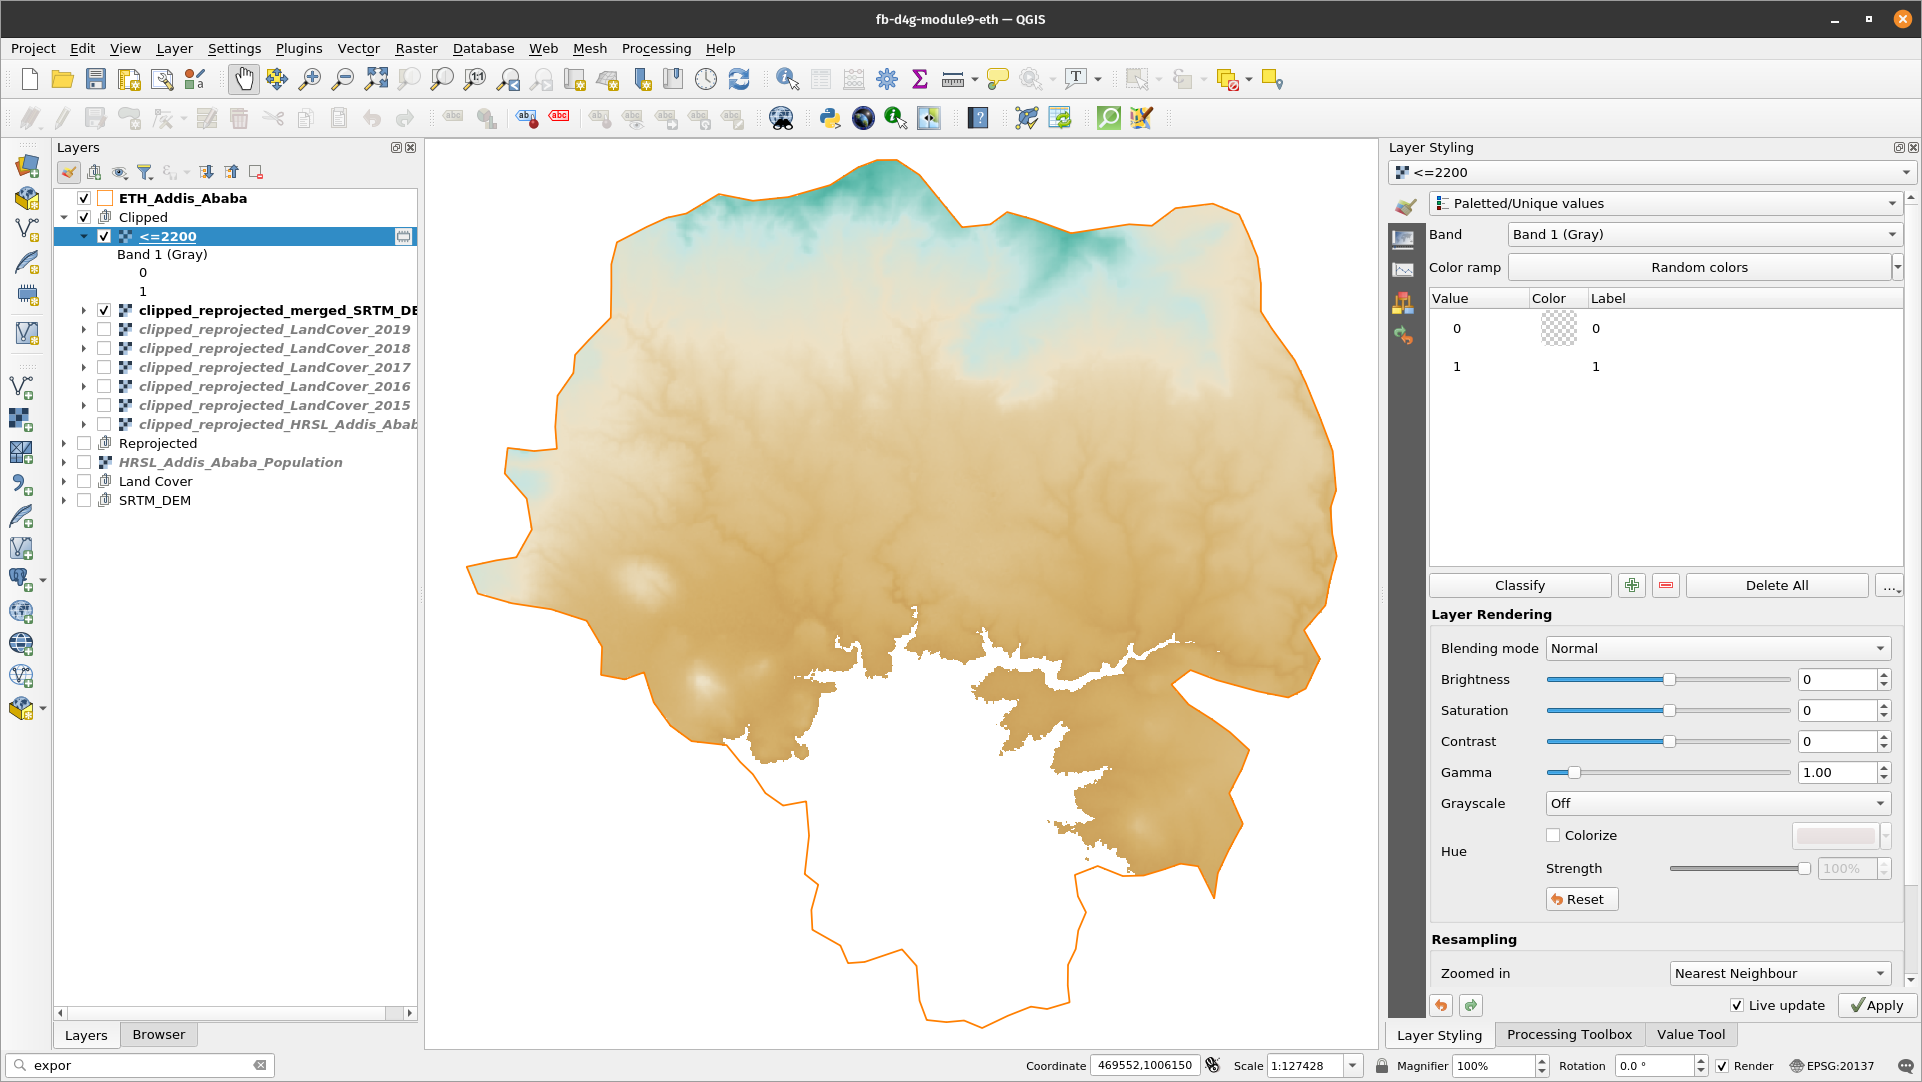The image size is (1922, 1082).
Task: Click the Open Layer Styling panel icon
Action: (x=70, y=172)
